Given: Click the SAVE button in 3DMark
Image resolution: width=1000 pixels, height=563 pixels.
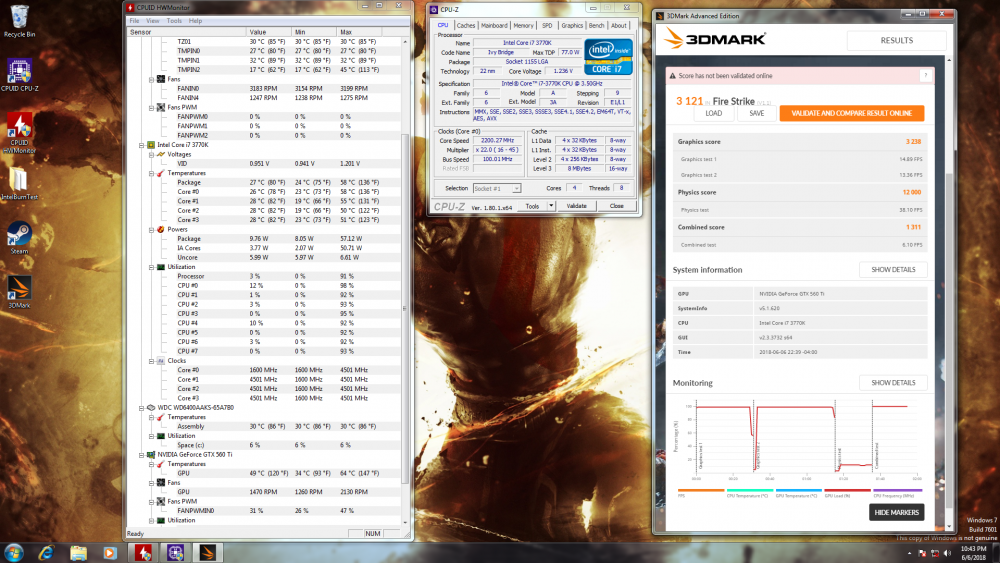Looking at the screenshot, I should click(x=756, y=113).
